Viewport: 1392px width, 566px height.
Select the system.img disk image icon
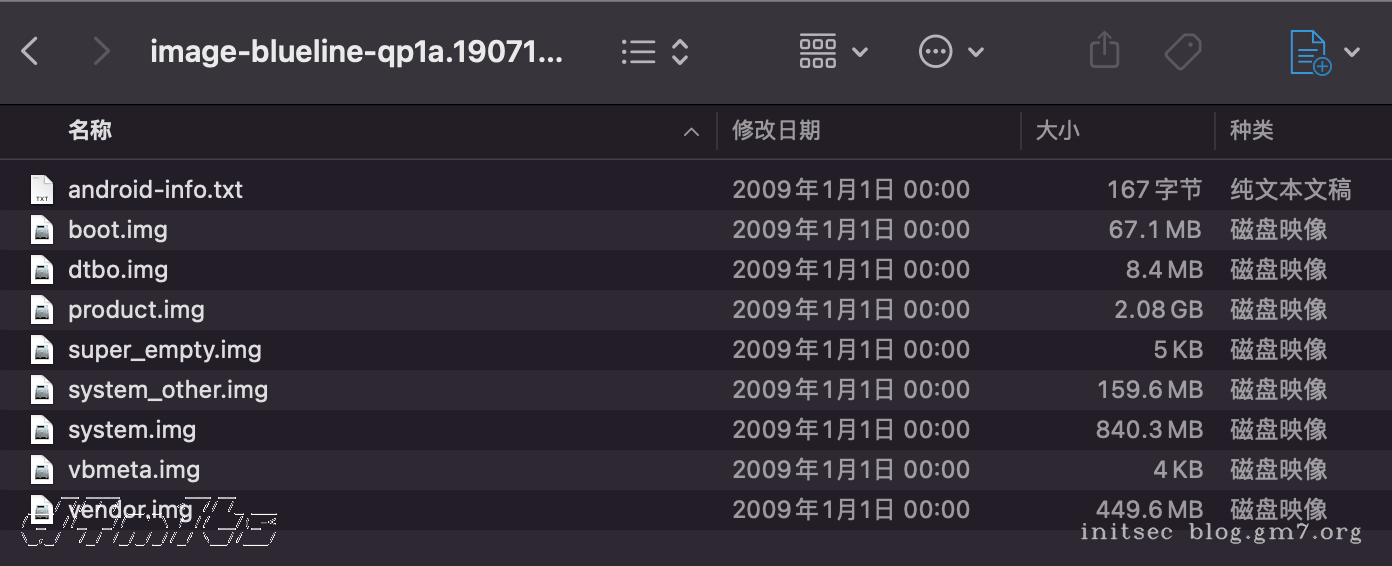[42, 430]
